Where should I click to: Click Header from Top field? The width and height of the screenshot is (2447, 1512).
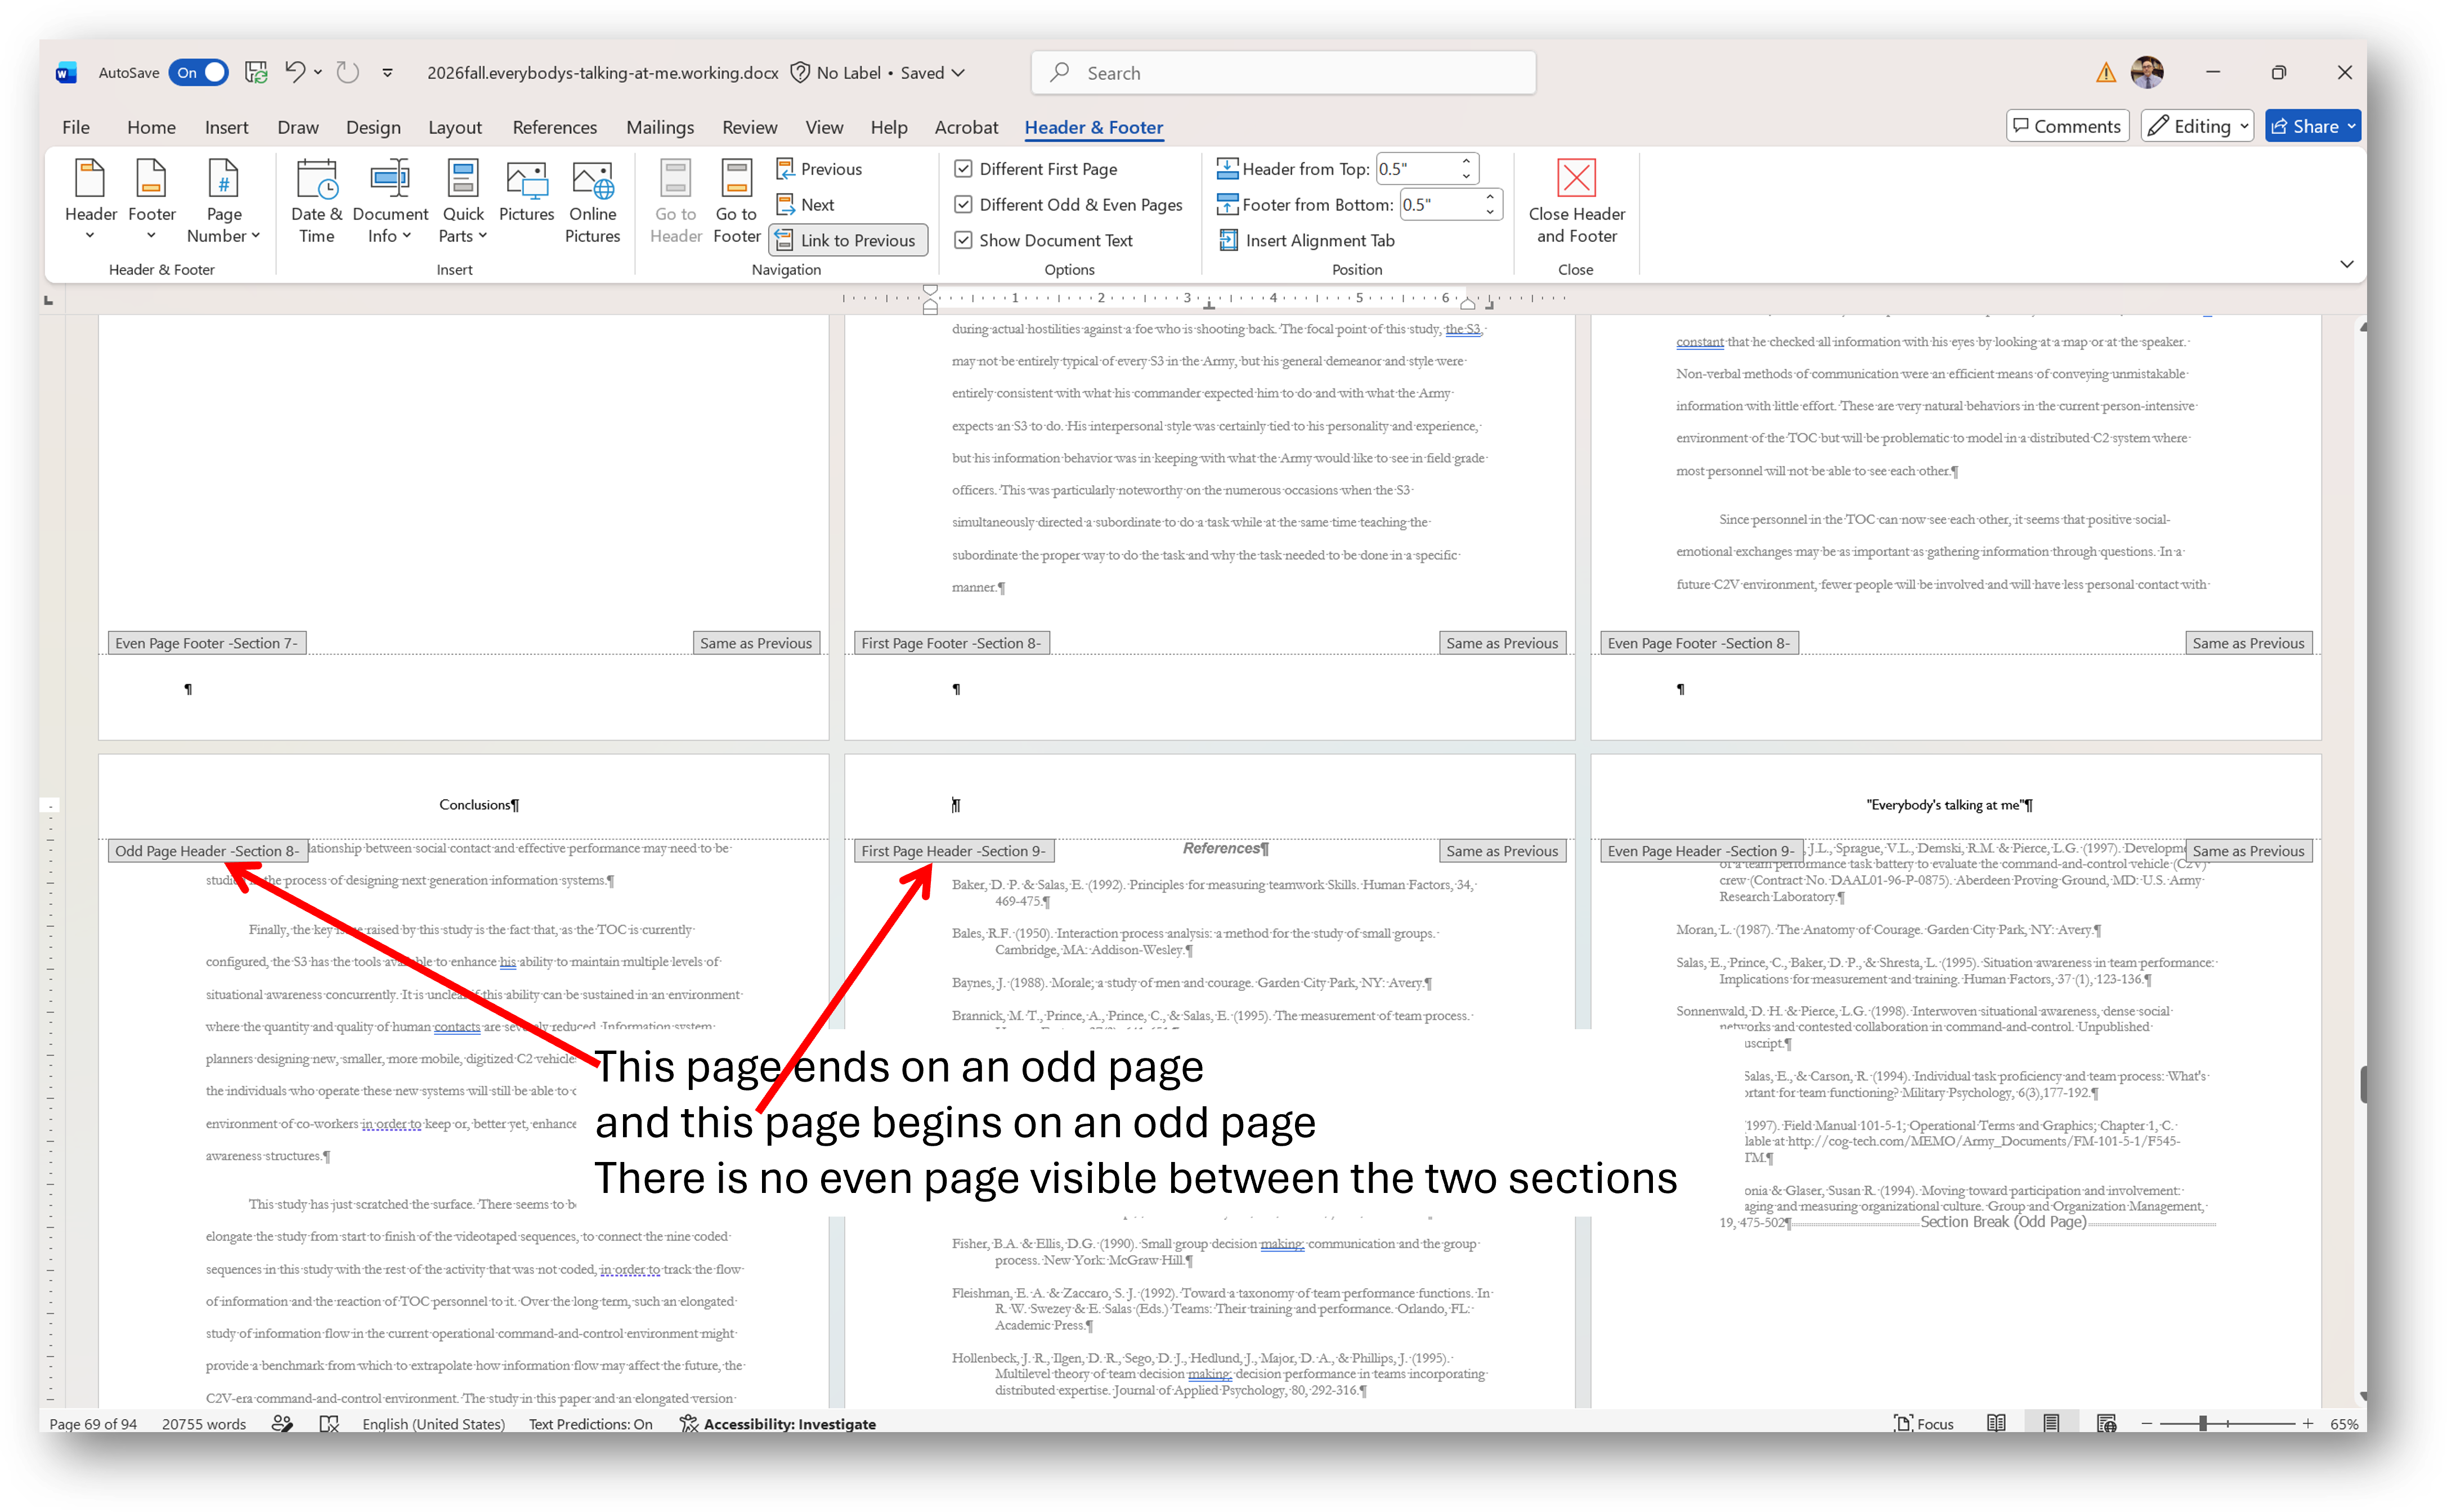click(1416, 169)
